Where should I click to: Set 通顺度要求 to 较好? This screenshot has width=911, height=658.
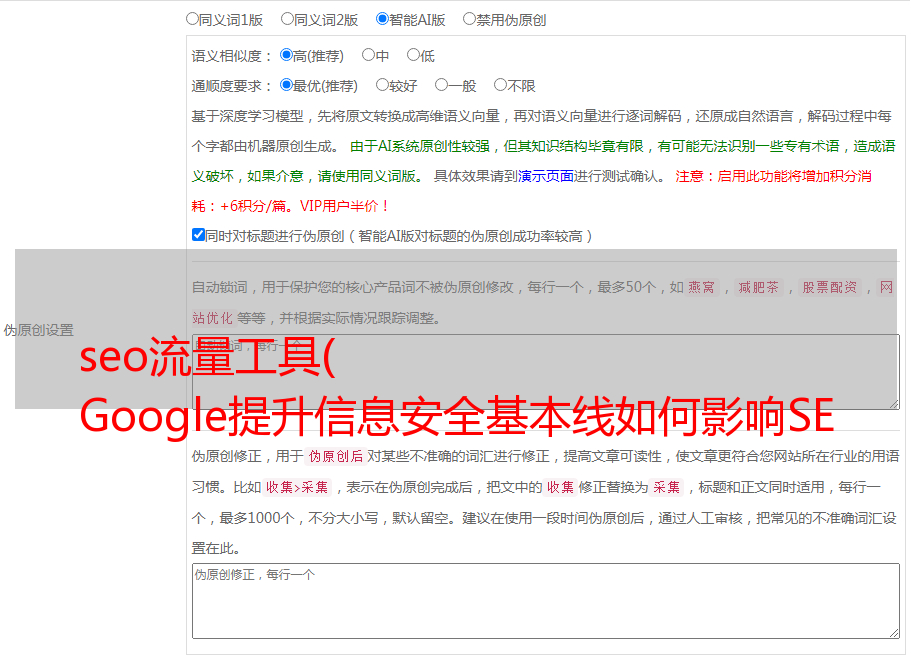382,85
